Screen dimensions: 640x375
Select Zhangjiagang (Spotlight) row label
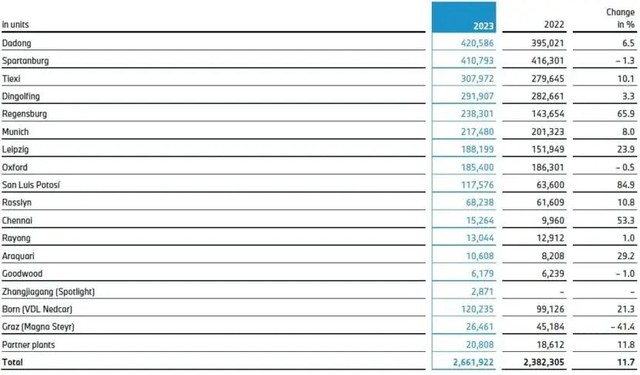(48, 292)
